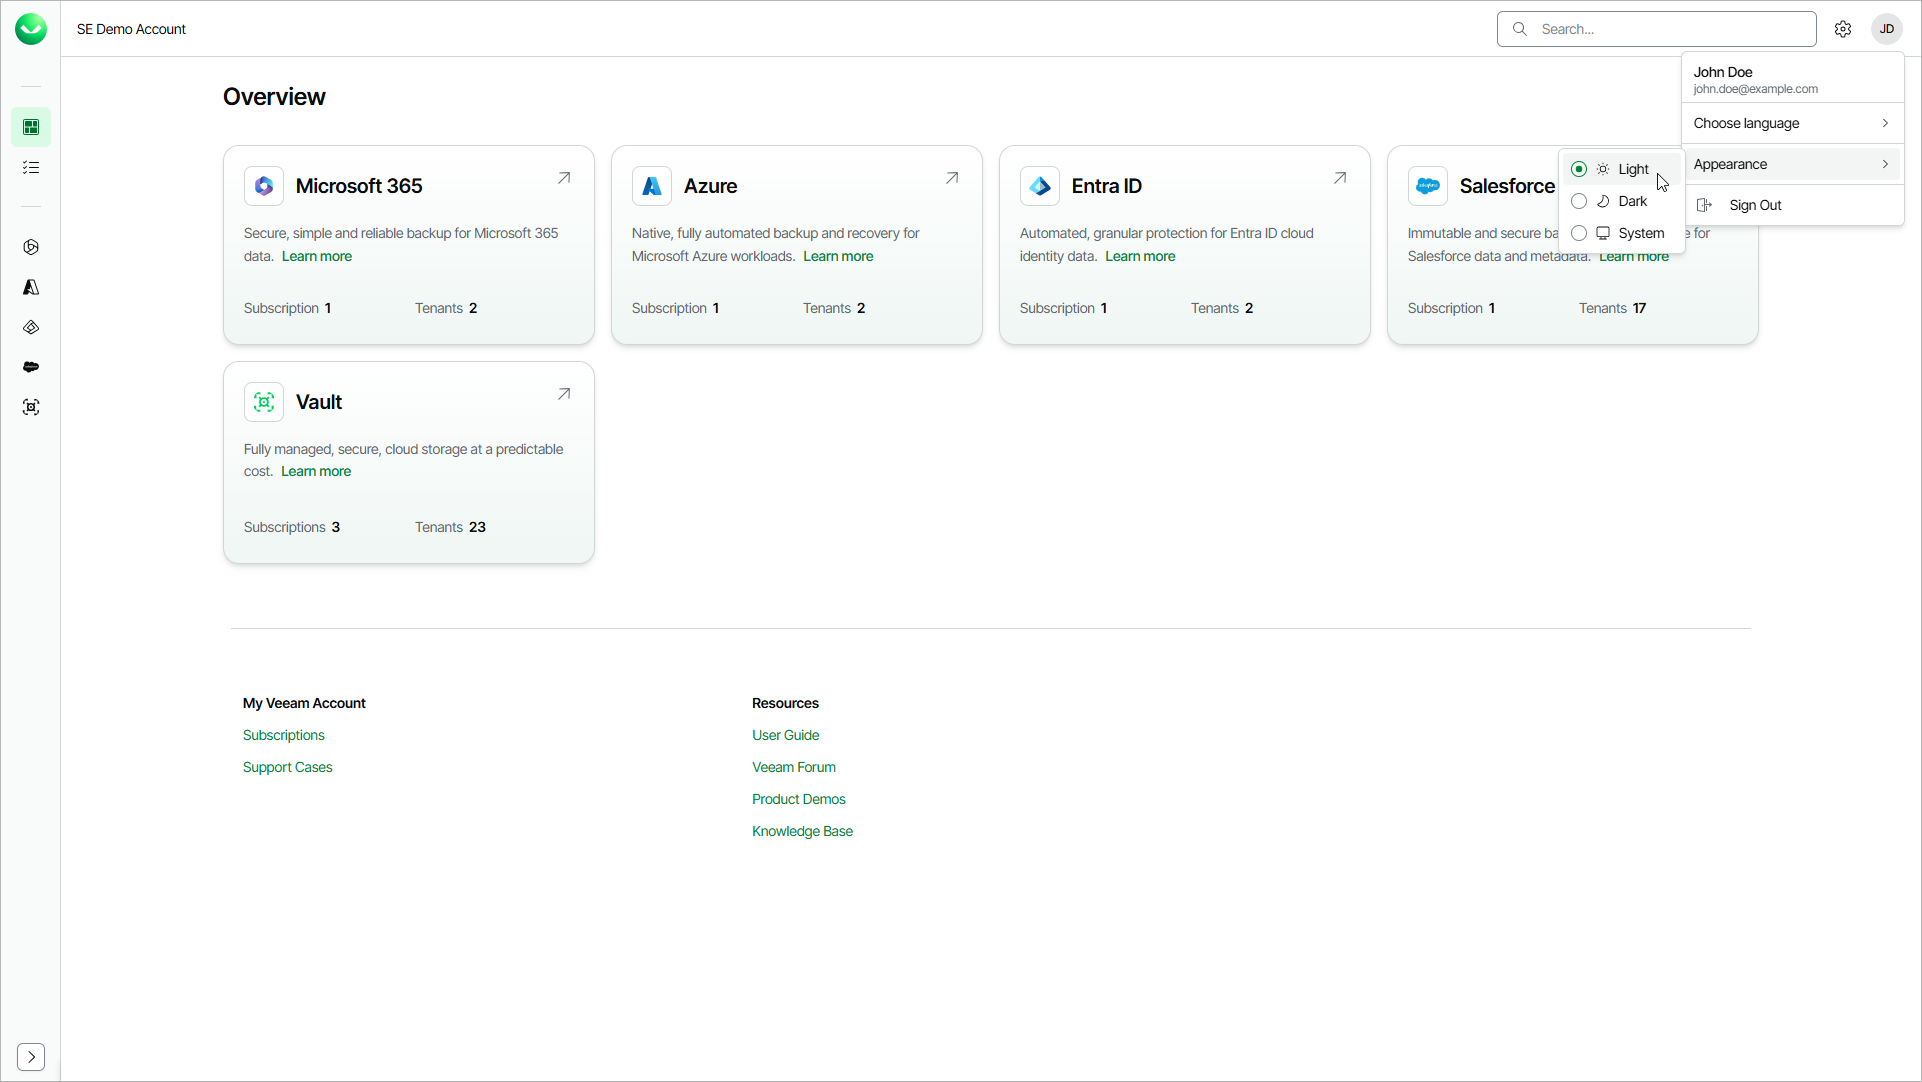
Task: Select the Dark appearance option
Action: 1620,201
